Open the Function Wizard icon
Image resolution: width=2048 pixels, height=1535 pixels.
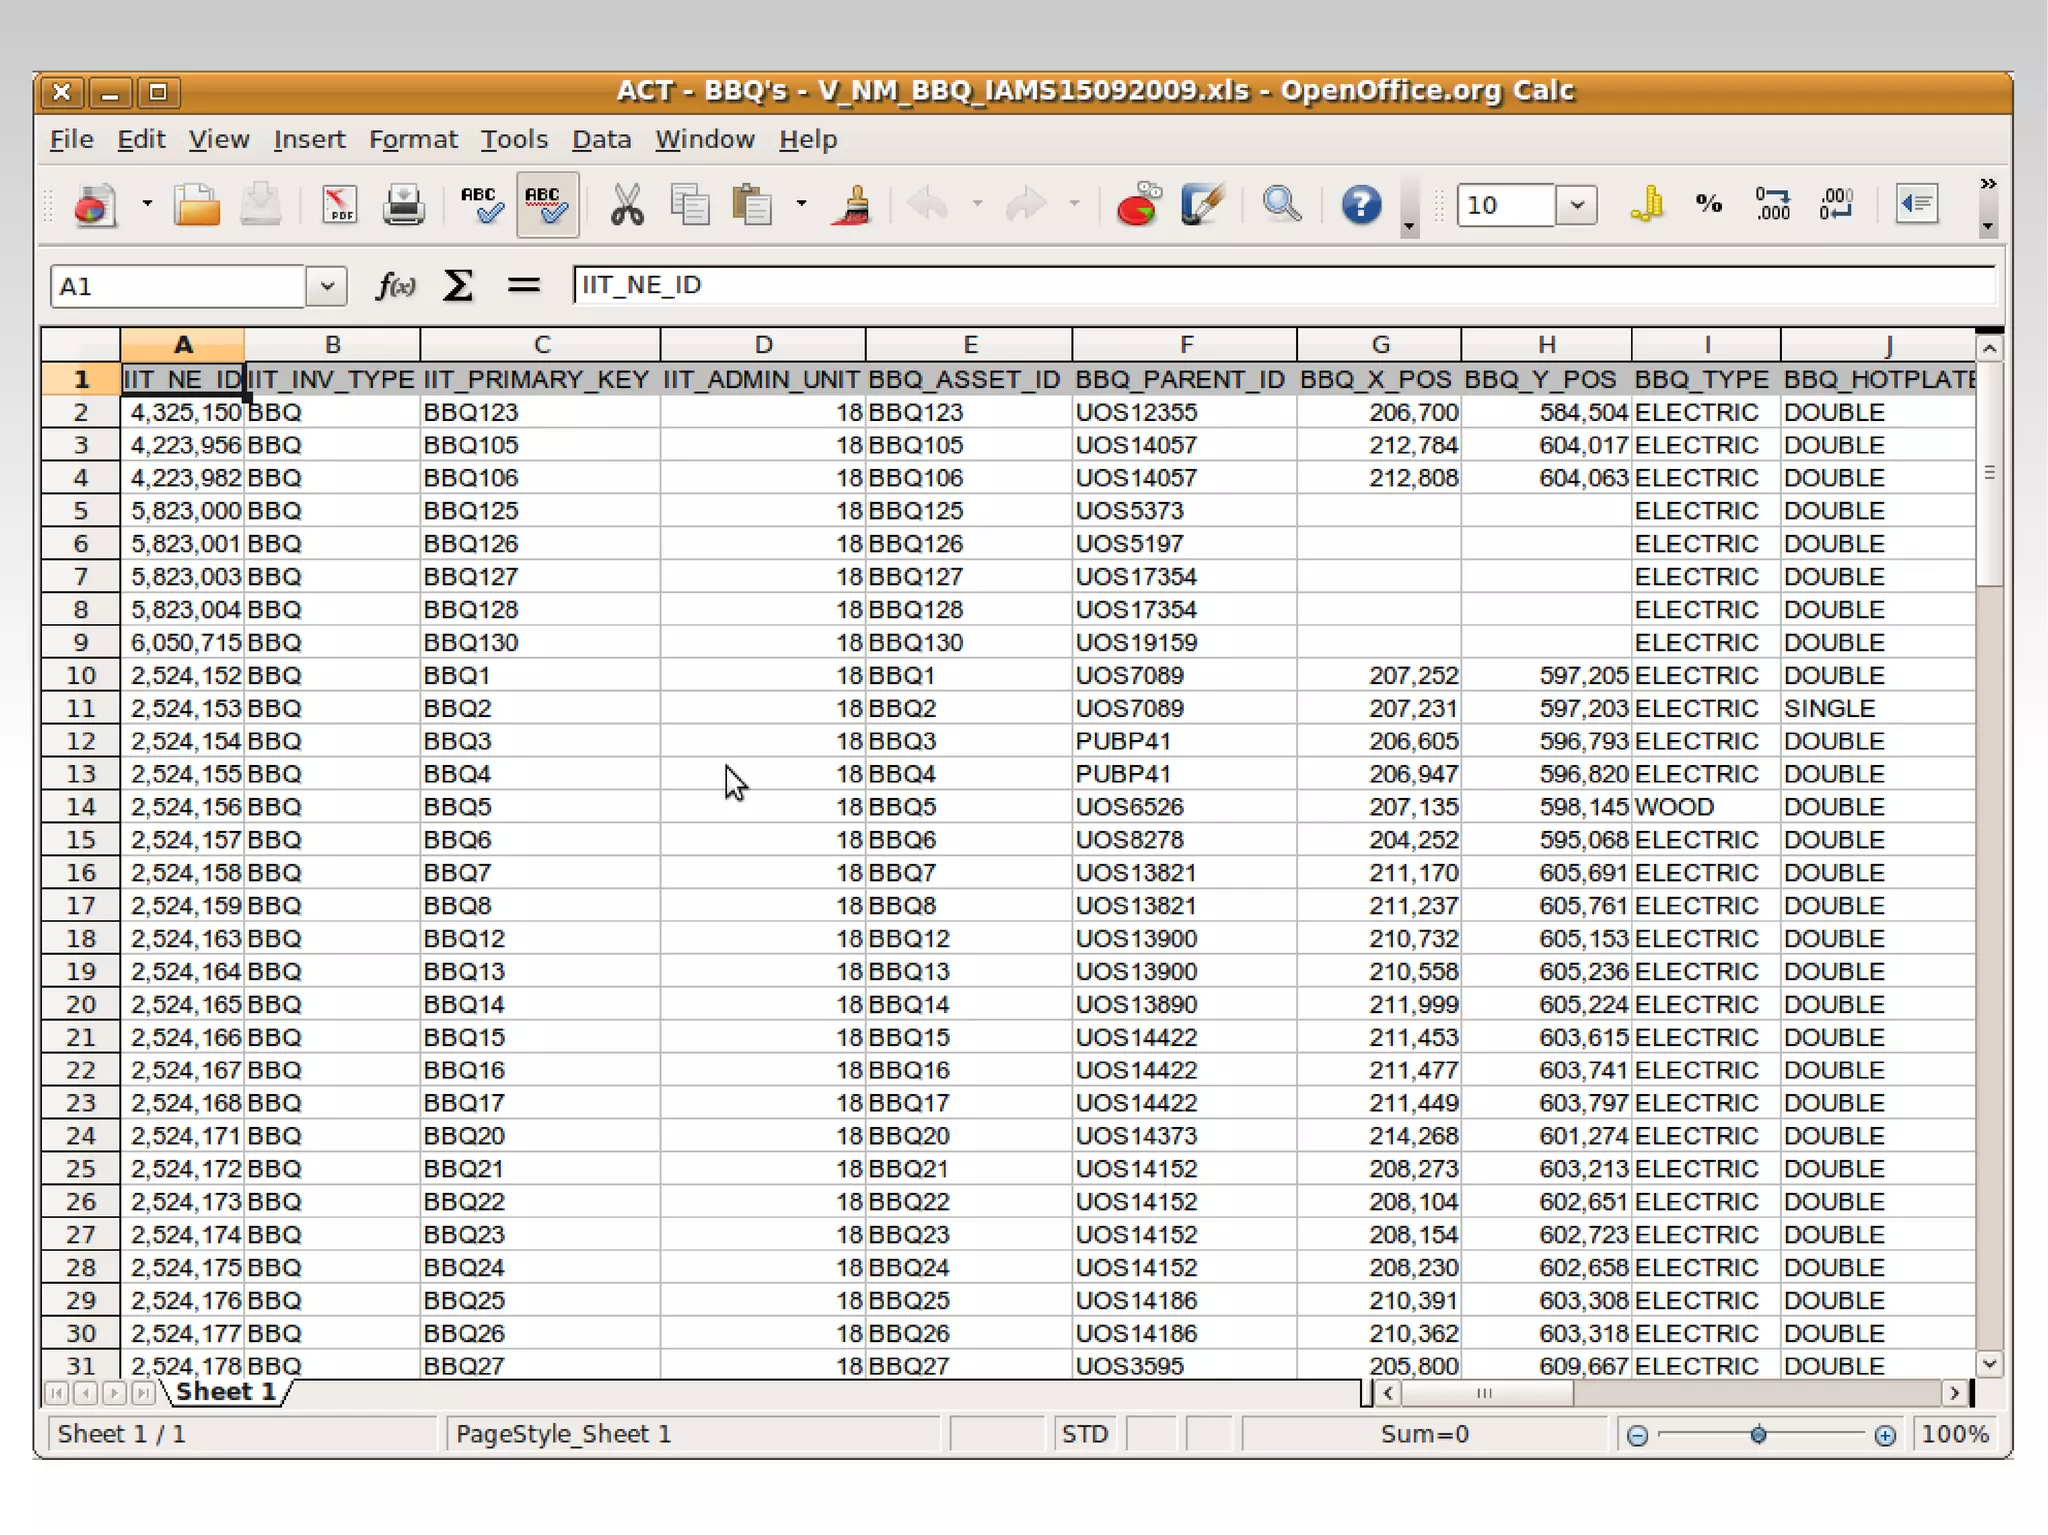point(395,286)
